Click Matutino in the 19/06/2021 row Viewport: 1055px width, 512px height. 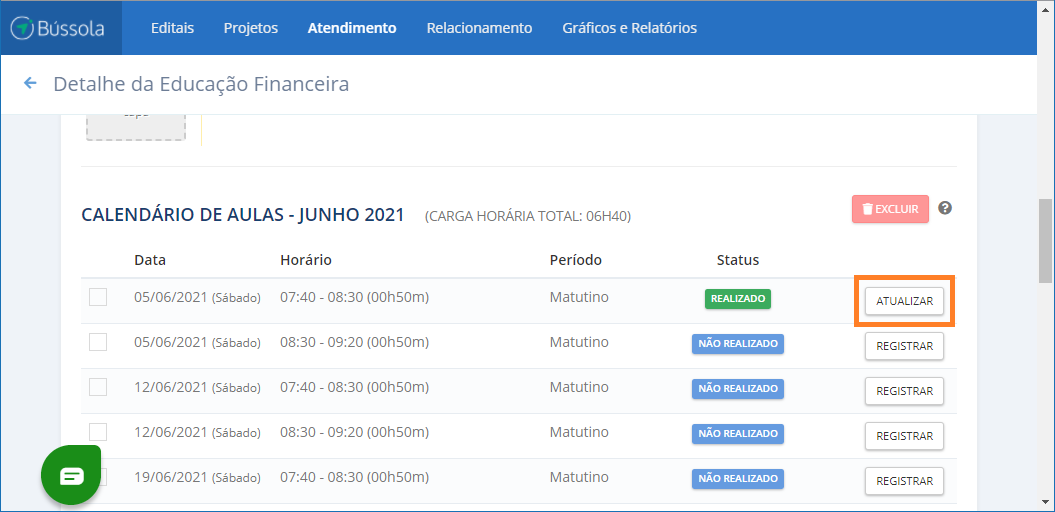579,477
